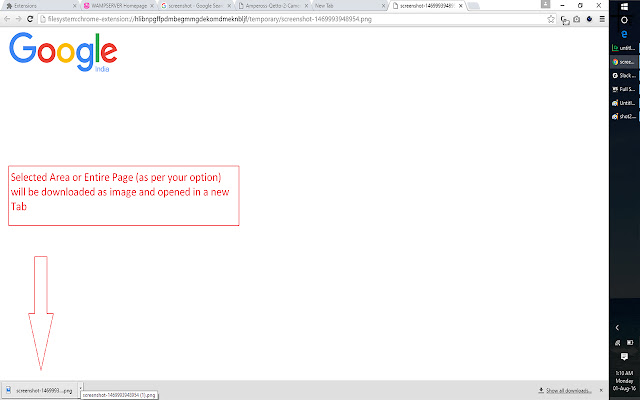
Task: Switch to the Extensions tab
Action: (x=39, y=6)
